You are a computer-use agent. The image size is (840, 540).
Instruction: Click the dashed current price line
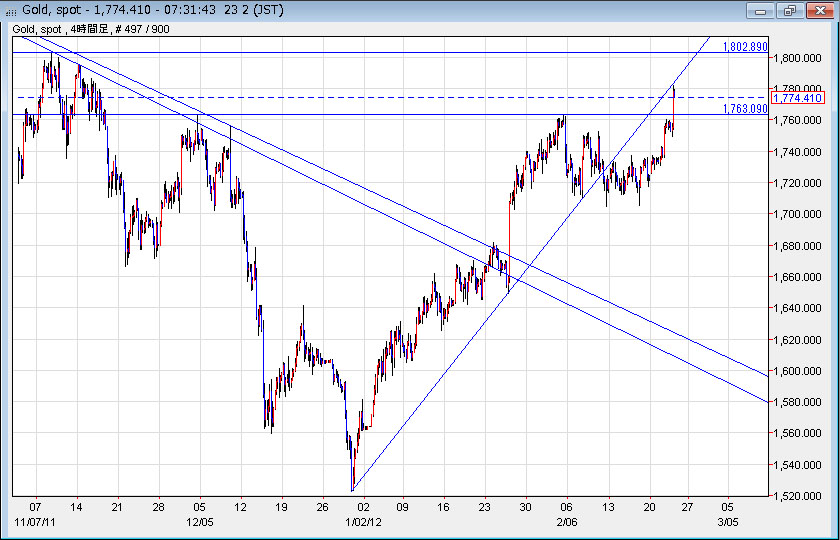pos(400,97)
